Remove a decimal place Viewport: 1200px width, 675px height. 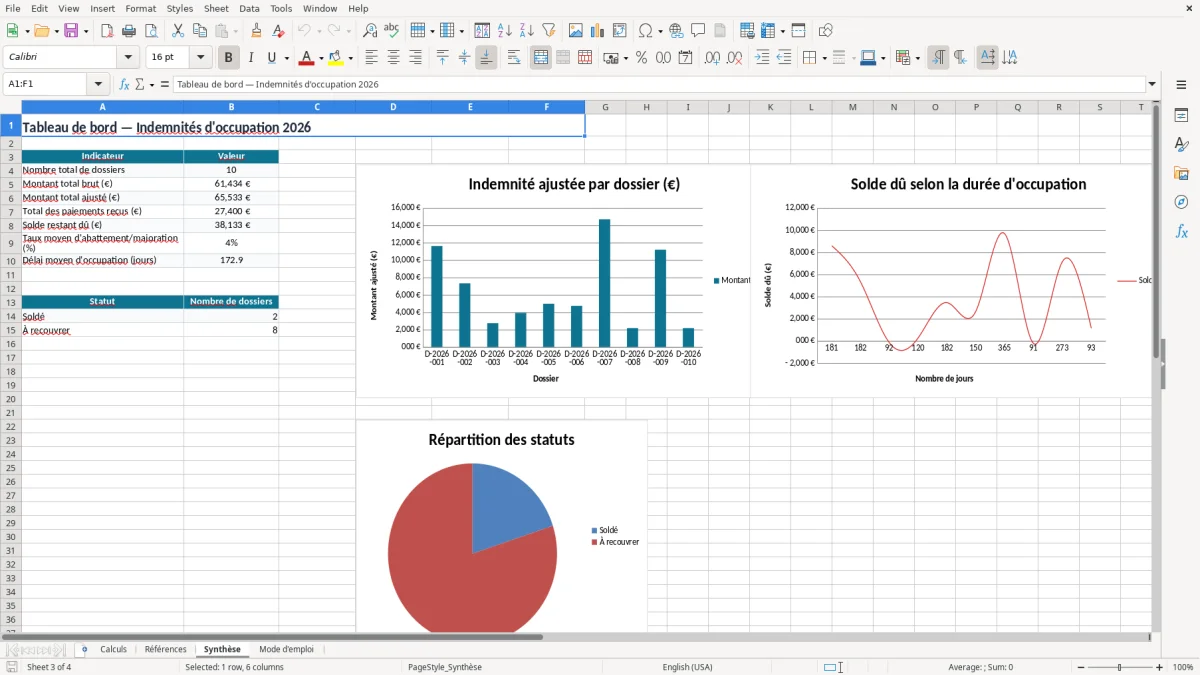click(x=734, y=58)
